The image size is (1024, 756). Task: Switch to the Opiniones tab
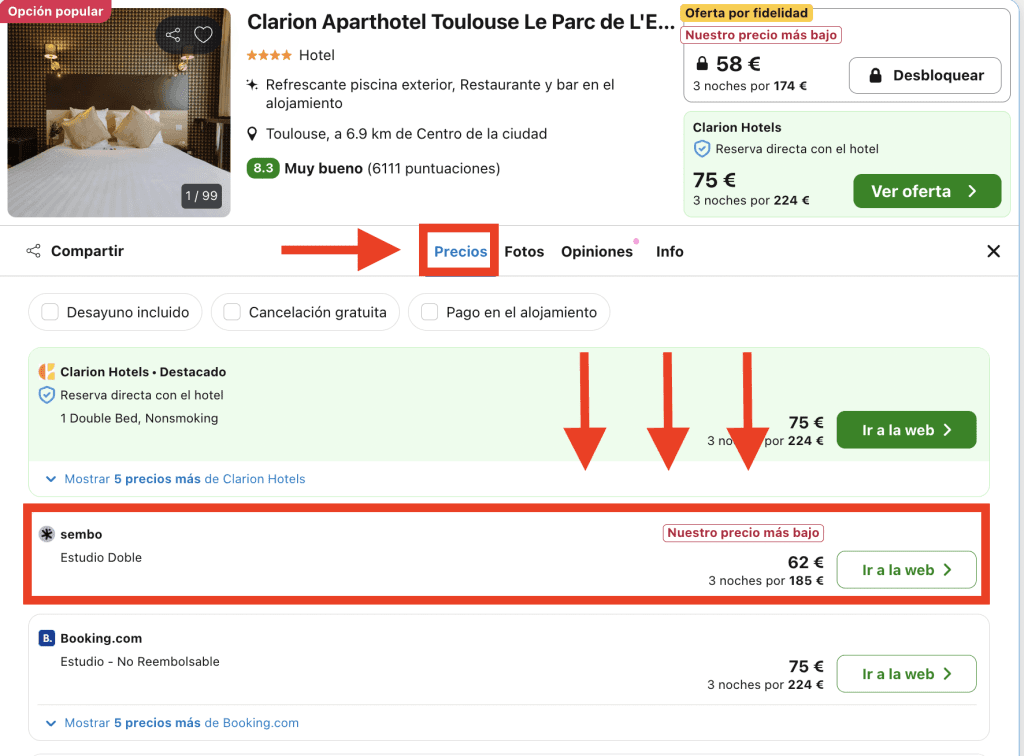(x=597, y=251)
